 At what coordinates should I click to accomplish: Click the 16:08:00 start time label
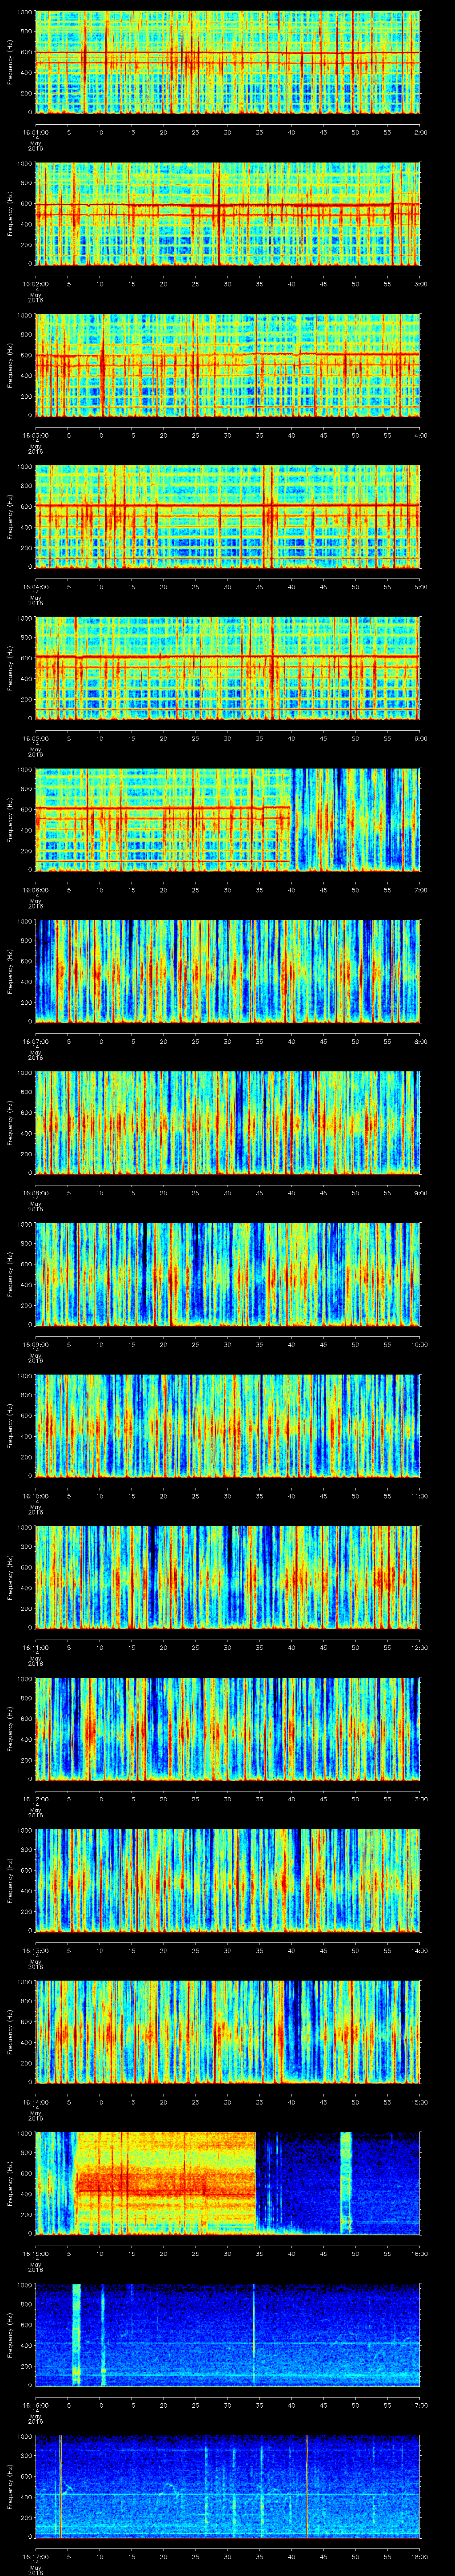[36, 1193]
